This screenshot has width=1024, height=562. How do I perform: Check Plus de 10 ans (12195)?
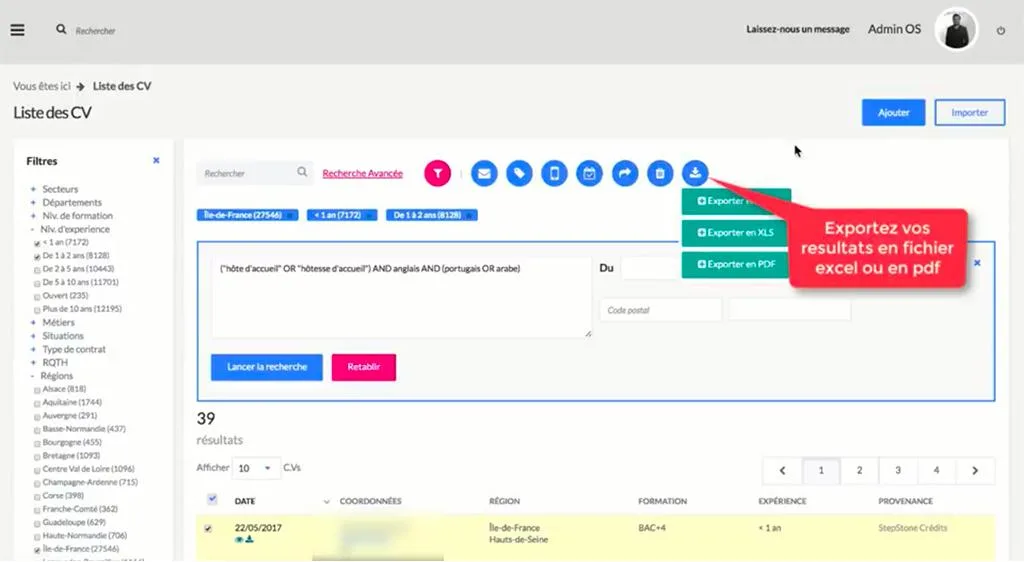click(x=37, y=310)
